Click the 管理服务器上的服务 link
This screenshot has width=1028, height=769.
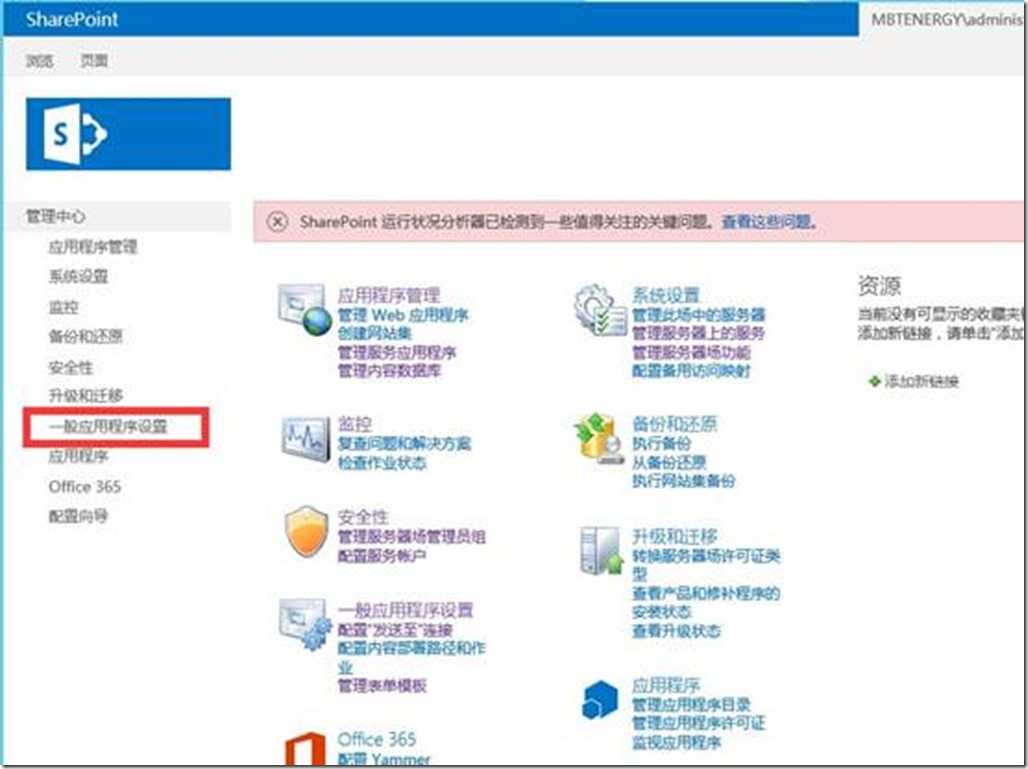(699, 333)
